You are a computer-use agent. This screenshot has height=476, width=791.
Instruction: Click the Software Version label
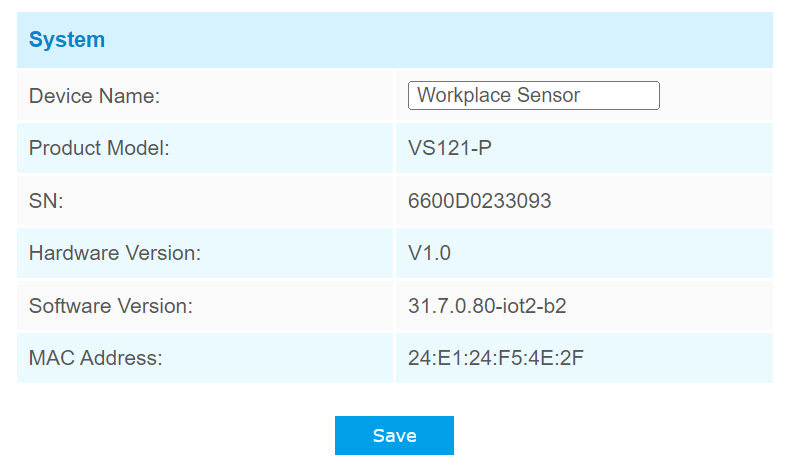coord(111,306)
